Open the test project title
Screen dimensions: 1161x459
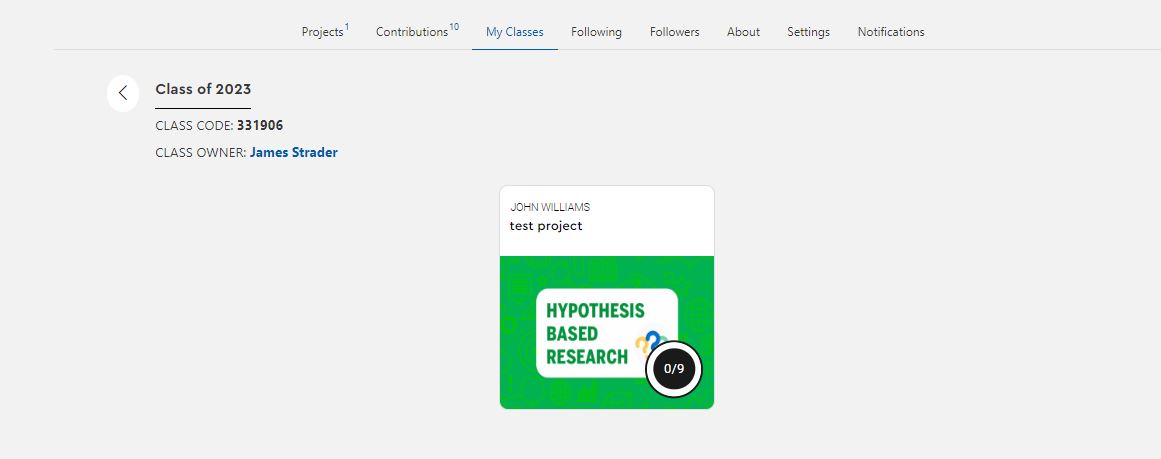click(x=546, y=226)
